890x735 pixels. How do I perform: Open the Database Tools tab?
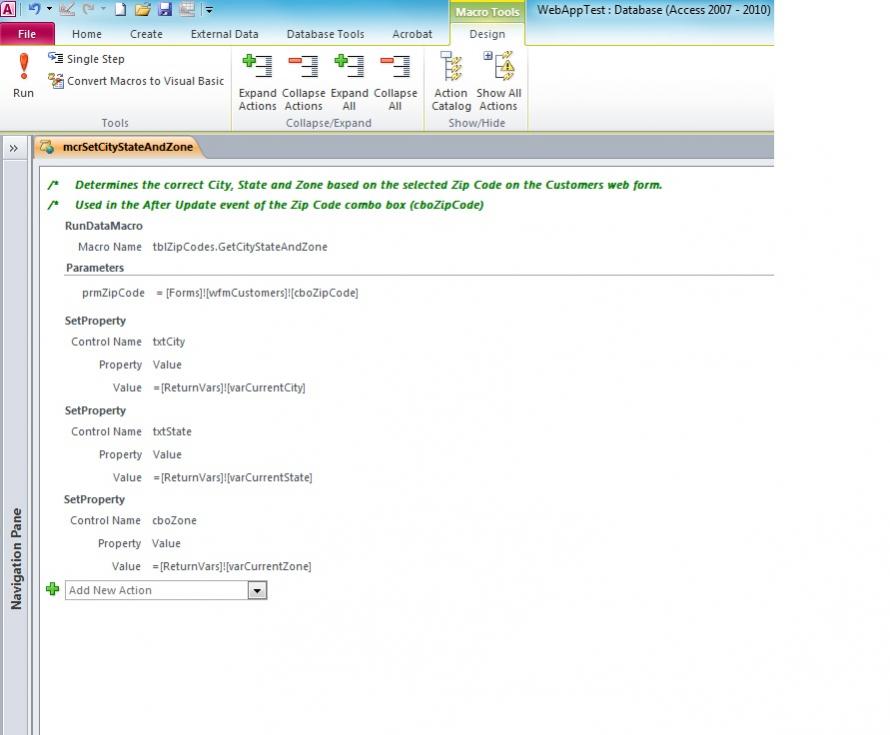(x=325, y=34)
